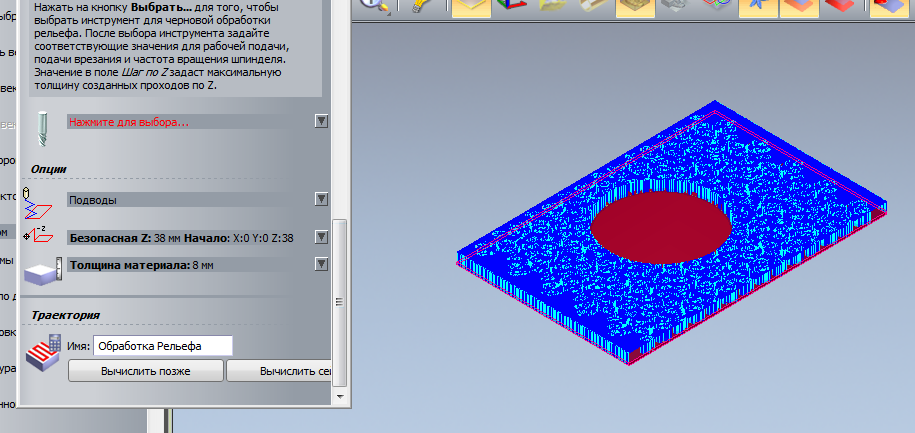
Task: Expand the Толщина материала arrow button
Action: click(322, 264)
